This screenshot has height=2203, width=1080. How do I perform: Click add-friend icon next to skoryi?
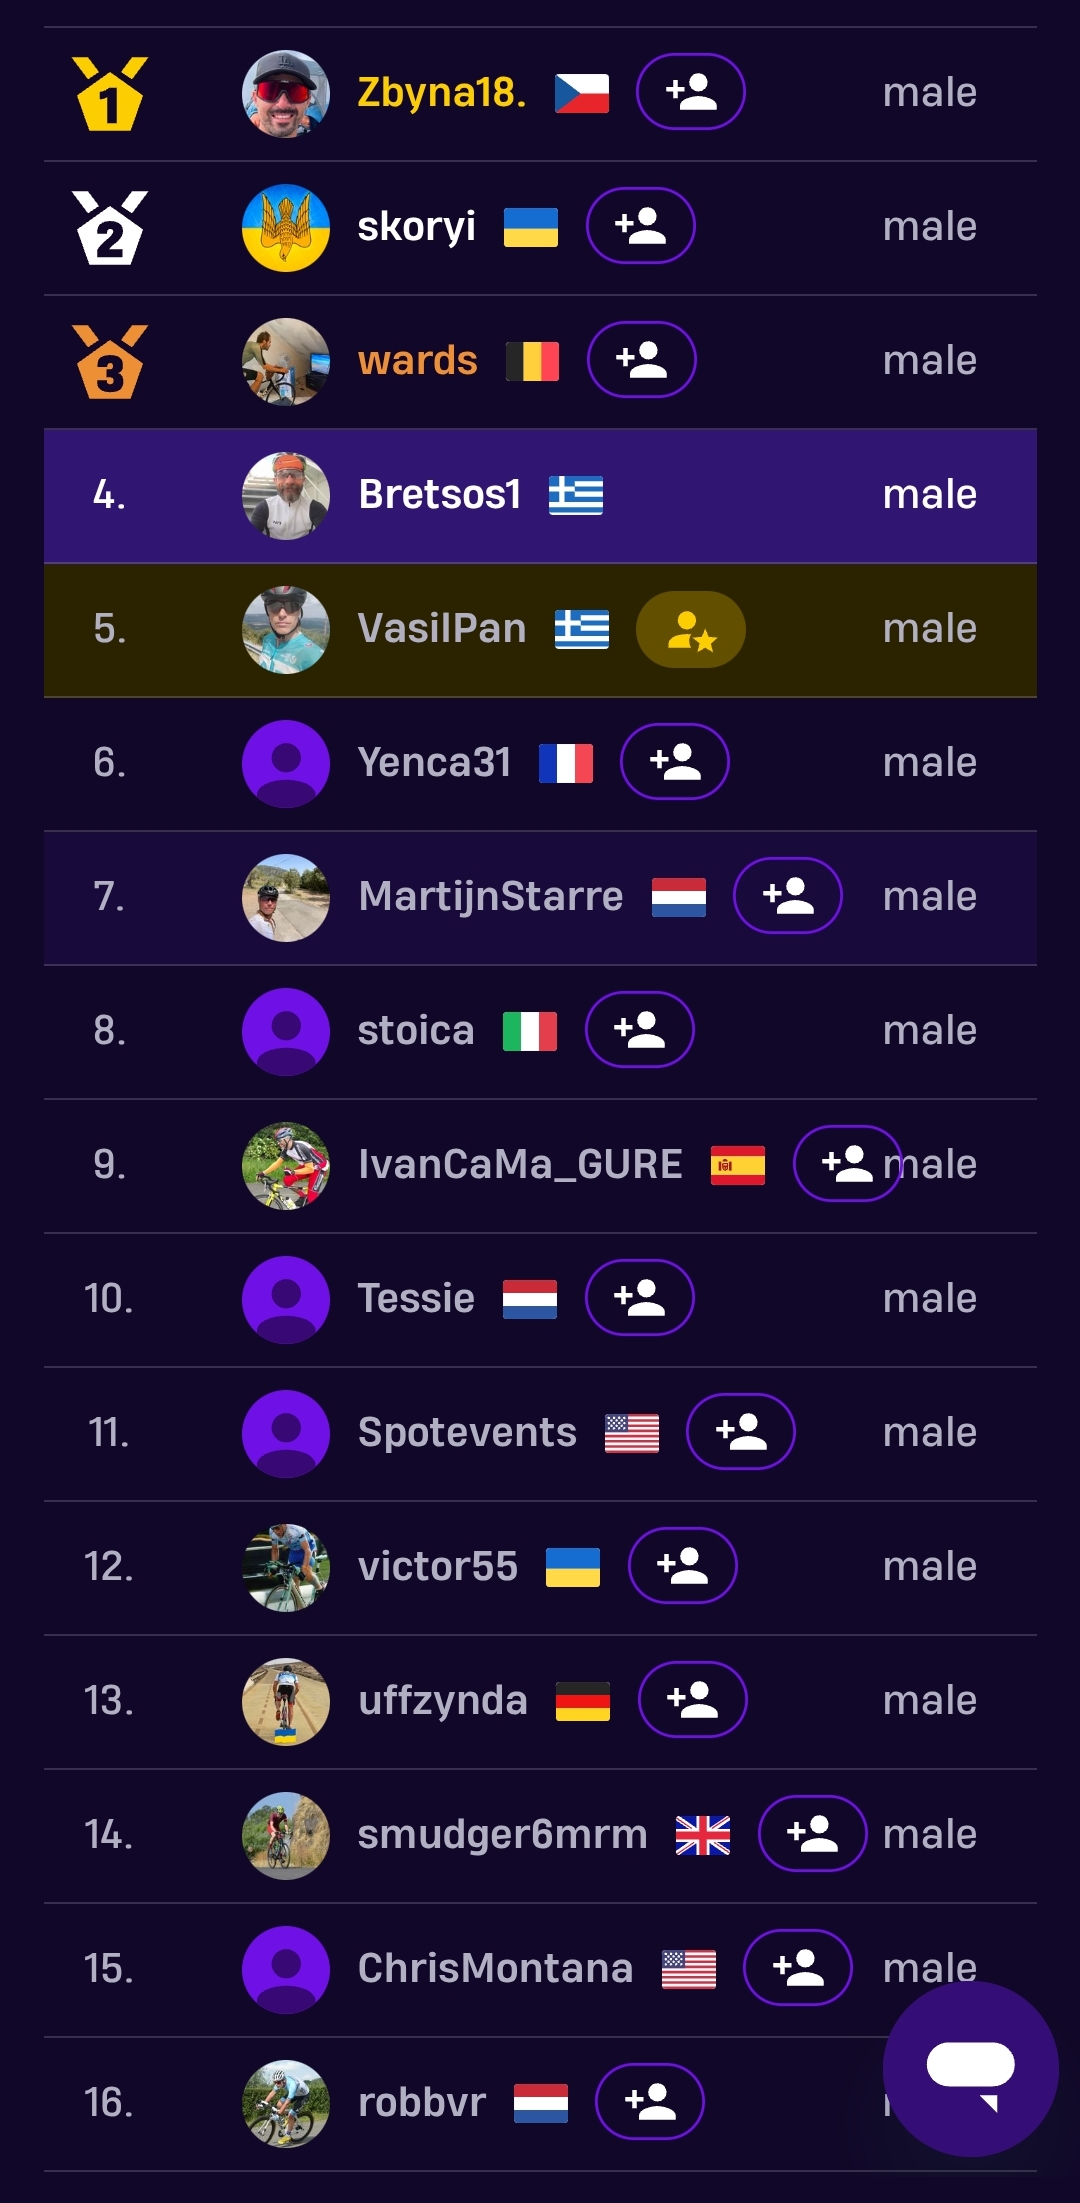640,226
